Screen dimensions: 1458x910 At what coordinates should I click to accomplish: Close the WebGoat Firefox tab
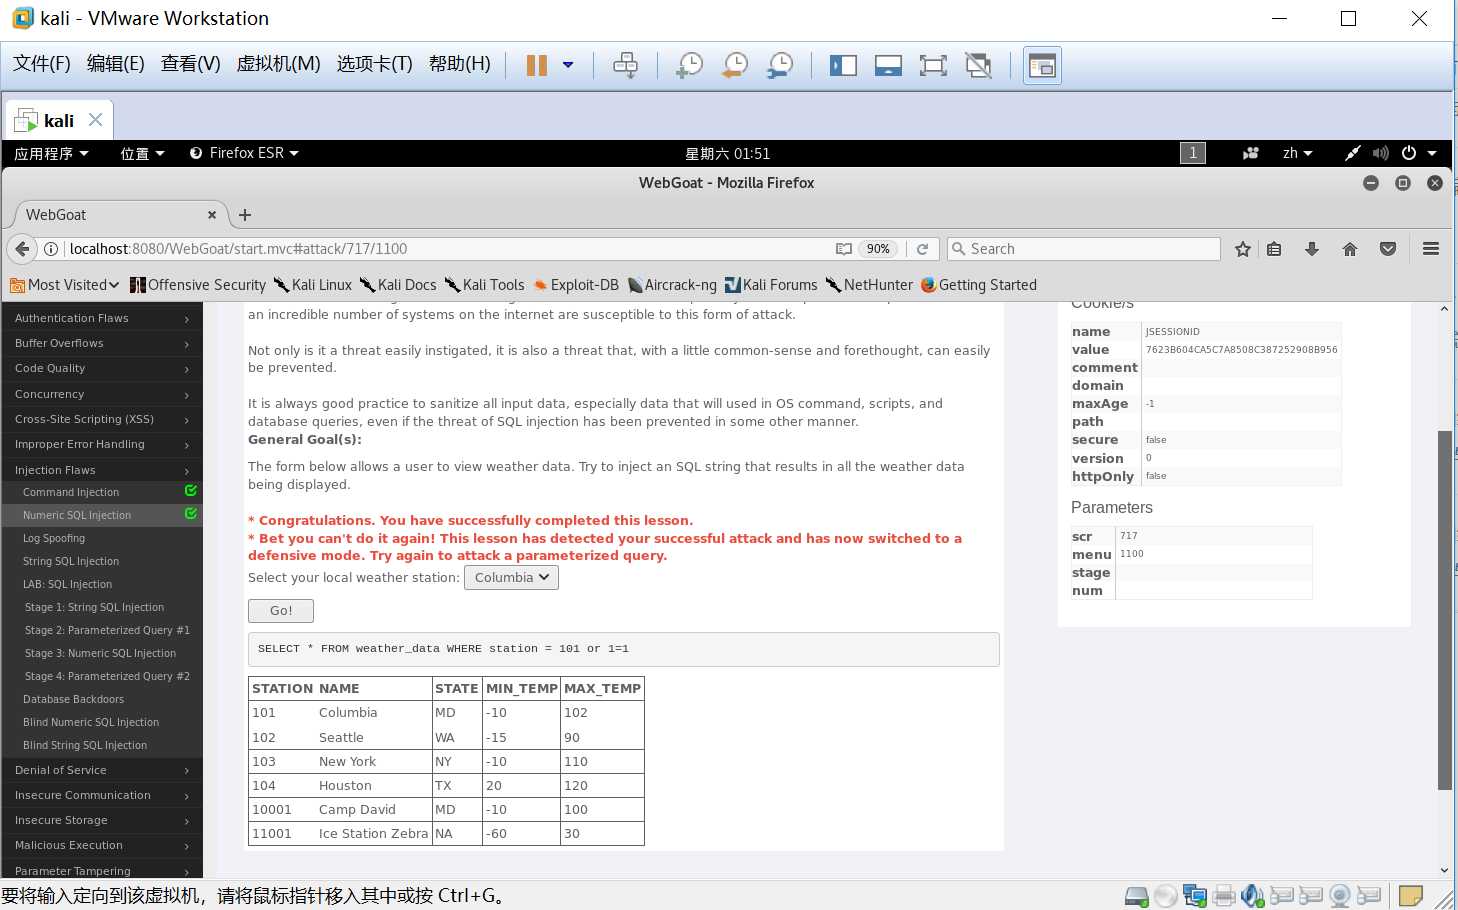pos(212,215)
